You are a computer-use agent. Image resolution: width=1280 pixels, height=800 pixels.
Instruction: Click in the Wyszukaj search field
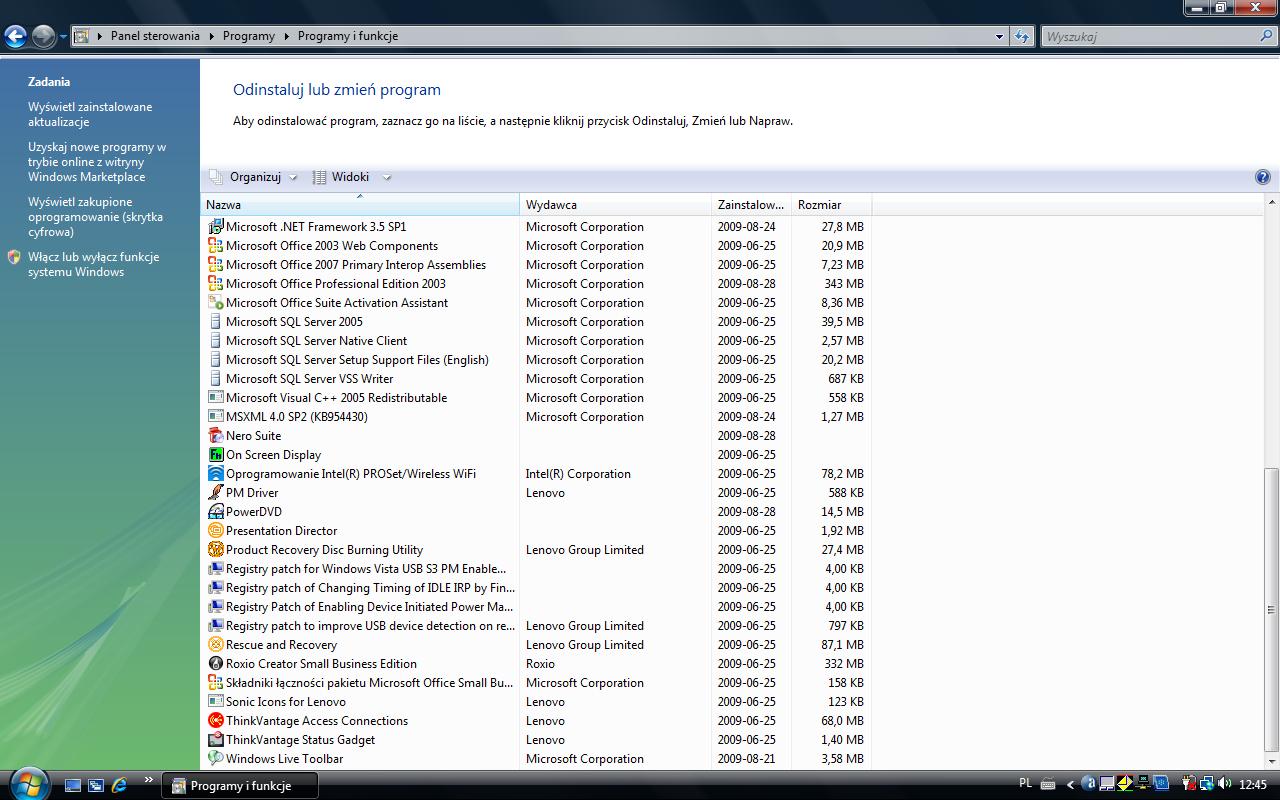pos(1150,36)
